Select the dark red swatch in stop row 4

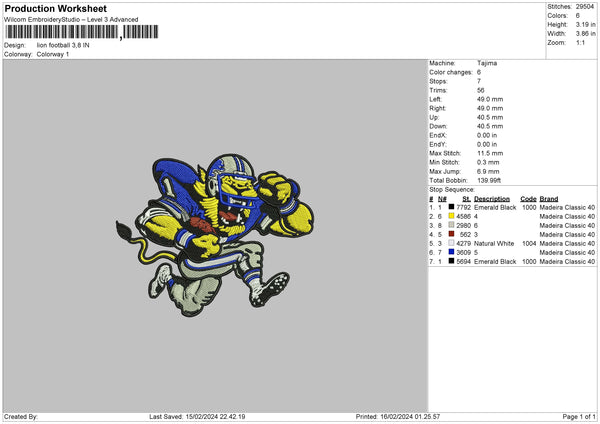tap(451, 234)
